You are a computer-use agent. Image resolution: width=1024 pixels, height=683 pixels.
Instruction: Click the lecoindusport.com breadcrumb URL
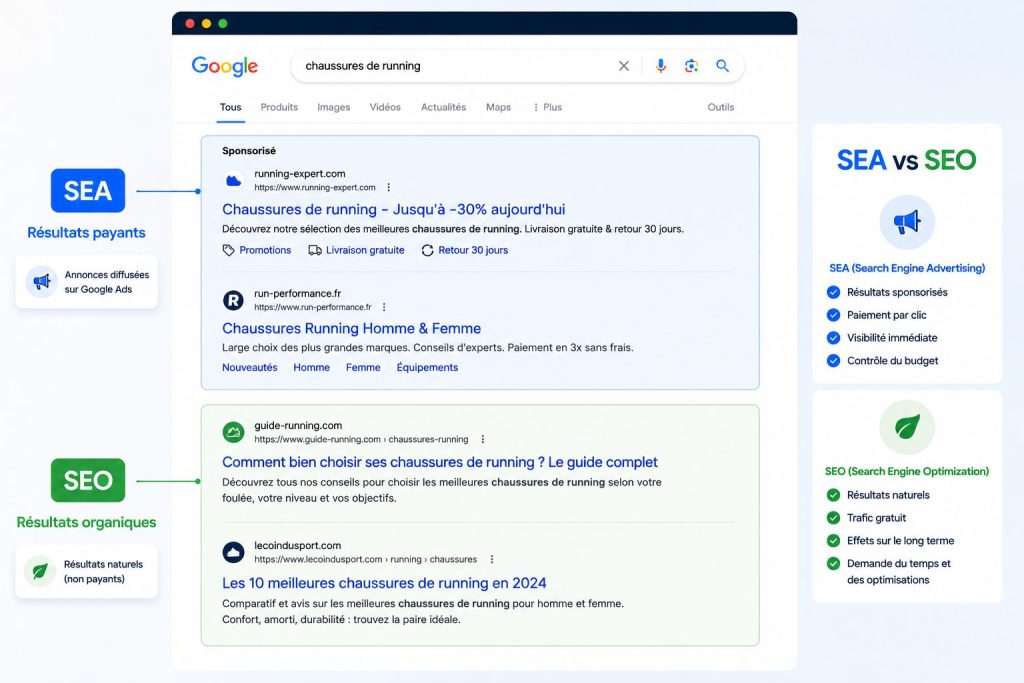click(x=366, y=560)
